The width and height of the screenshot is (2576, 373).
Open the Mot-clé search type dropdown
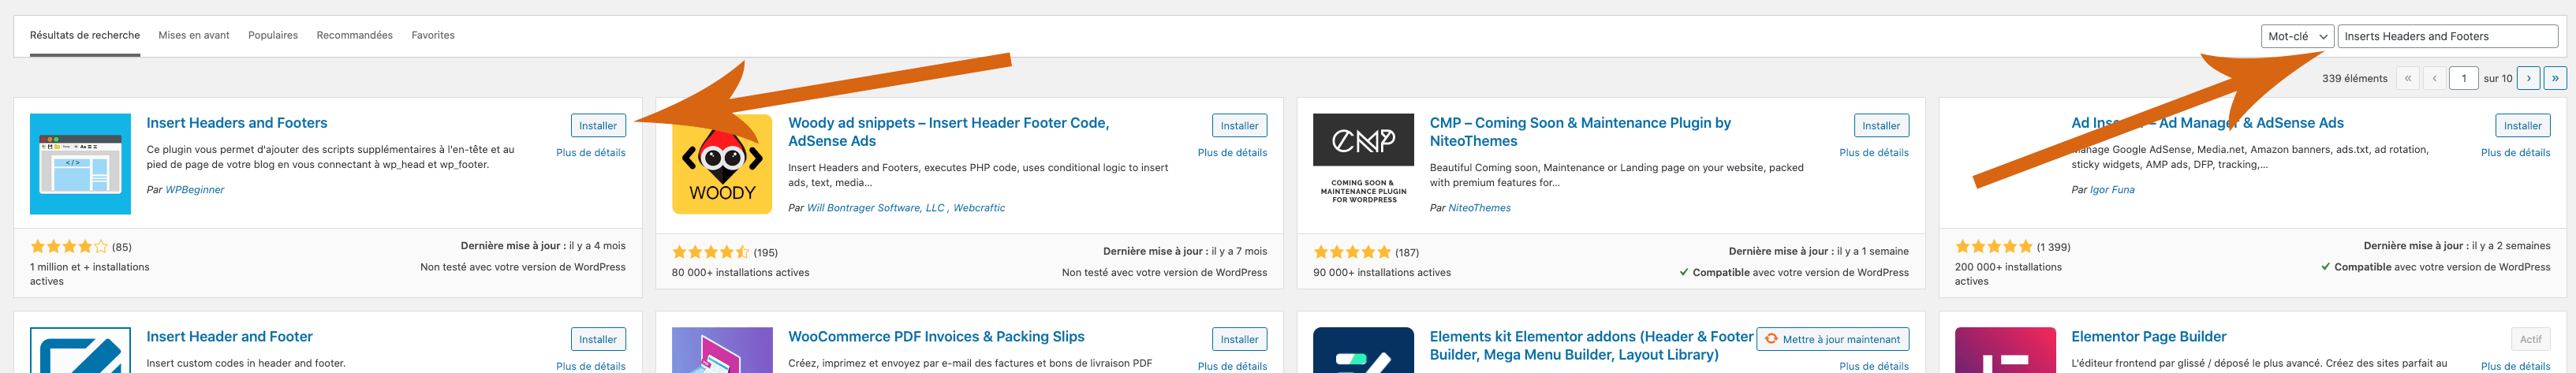2297,36
